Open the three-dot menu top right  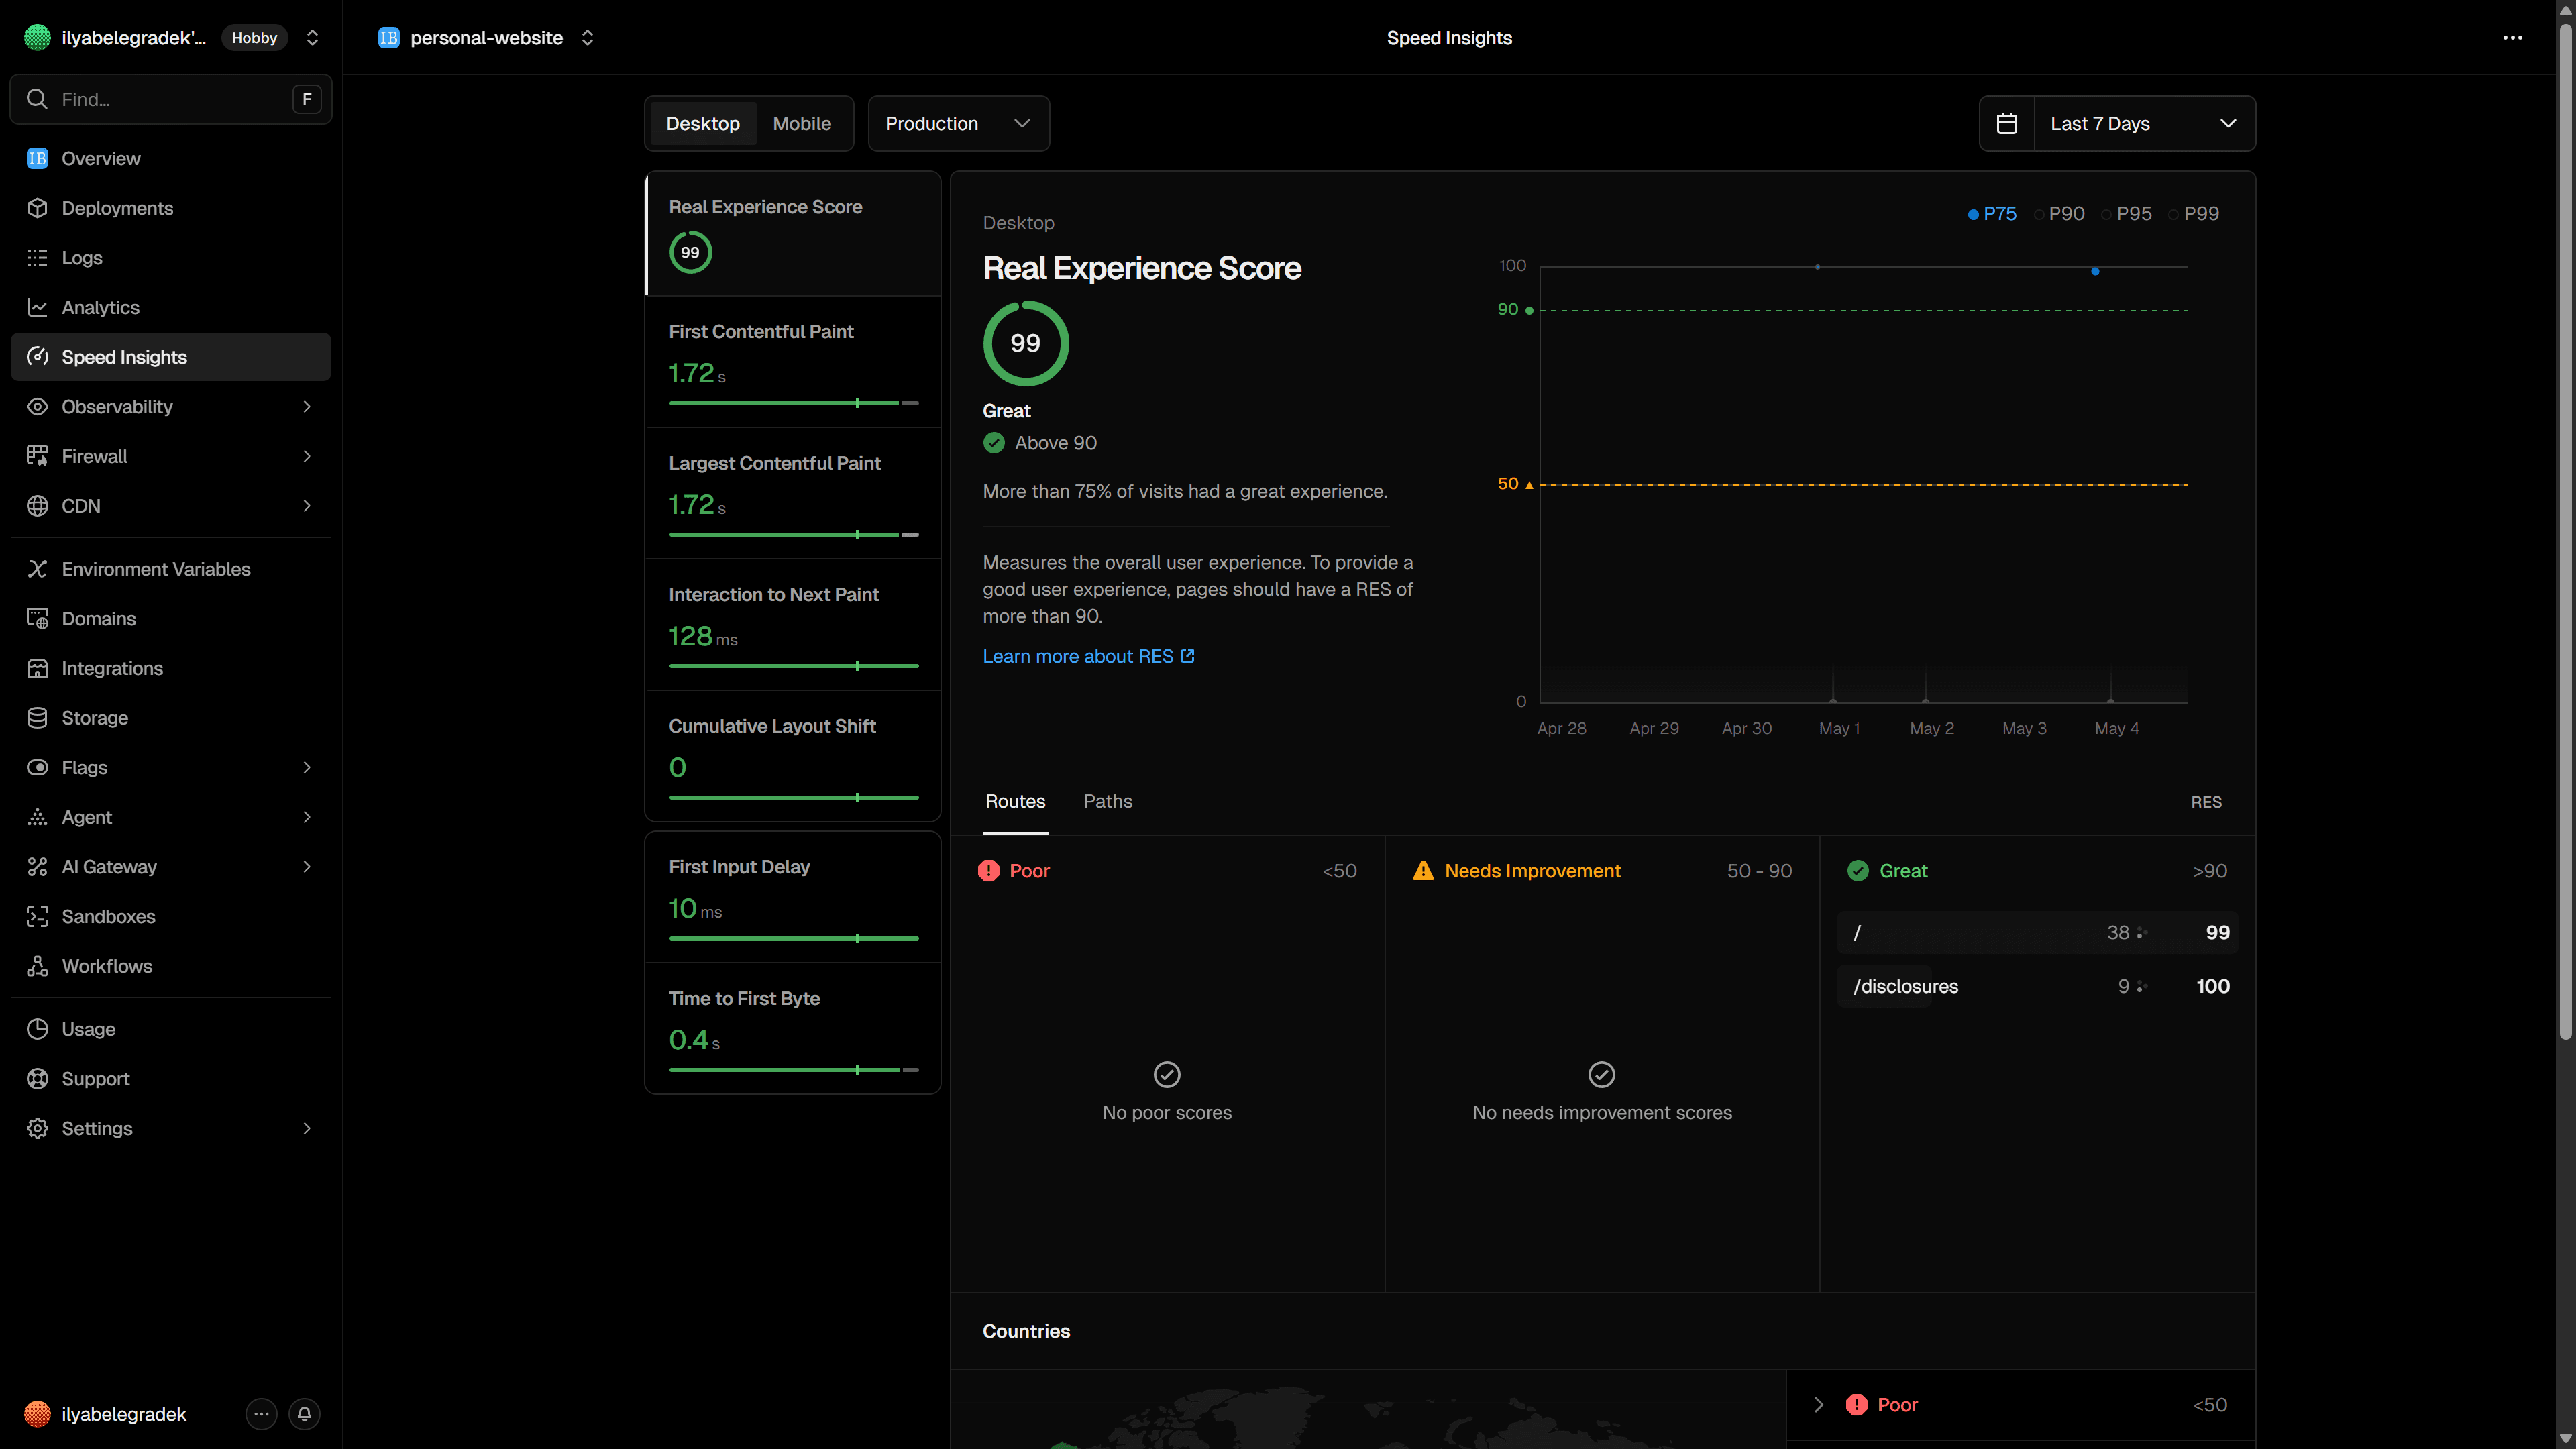pyautogui.click(x=2512, y=38)
